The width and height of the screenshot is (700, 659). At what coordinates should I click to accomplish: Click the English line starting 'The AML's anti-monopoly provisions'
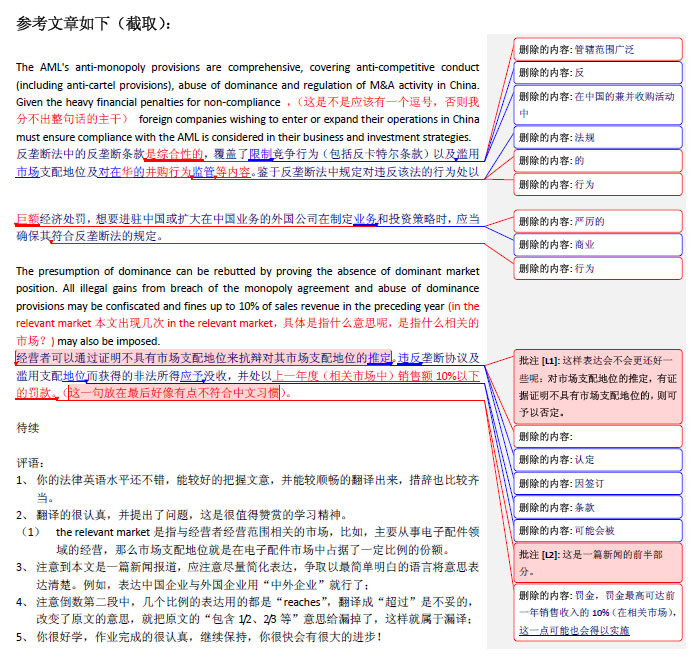coord(247,67)
